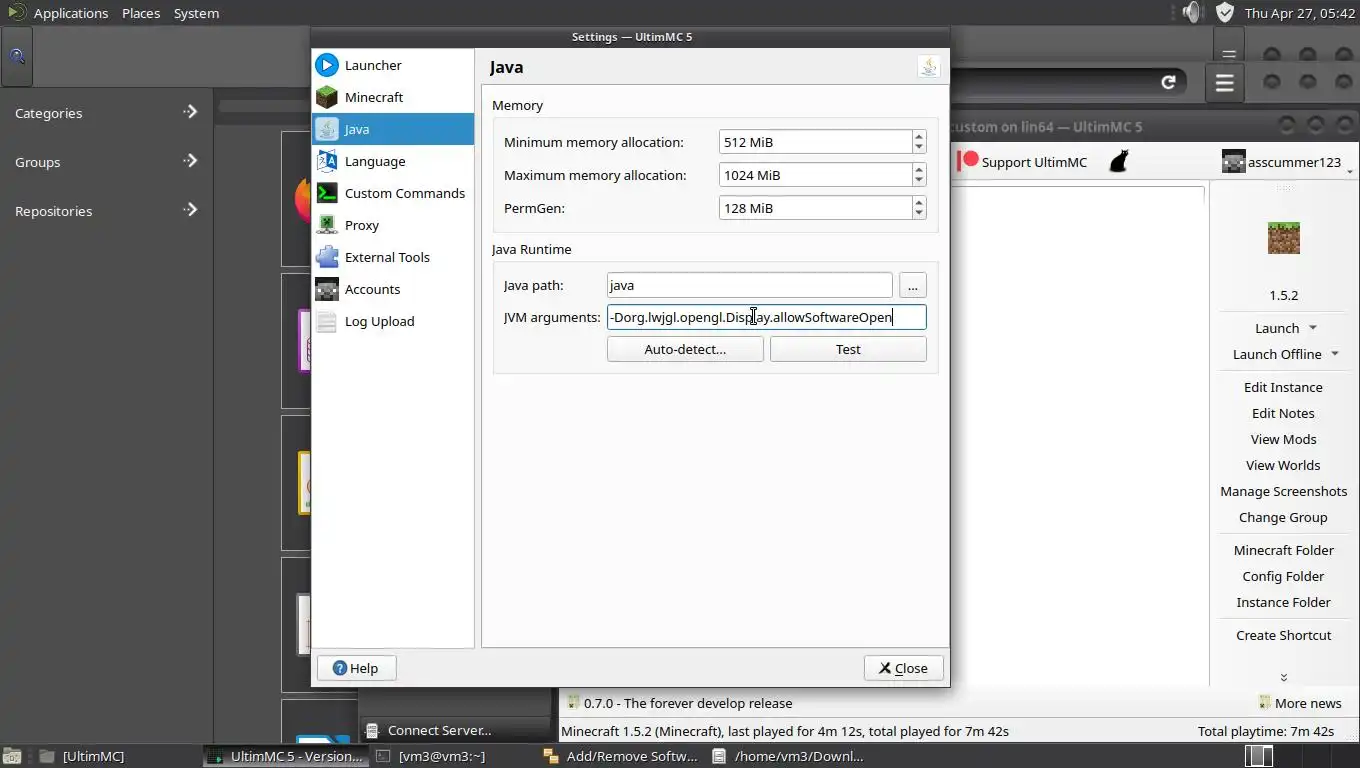
Task: Open Minecraft Folder from instance panel
Action: [x=1283, y=550]
